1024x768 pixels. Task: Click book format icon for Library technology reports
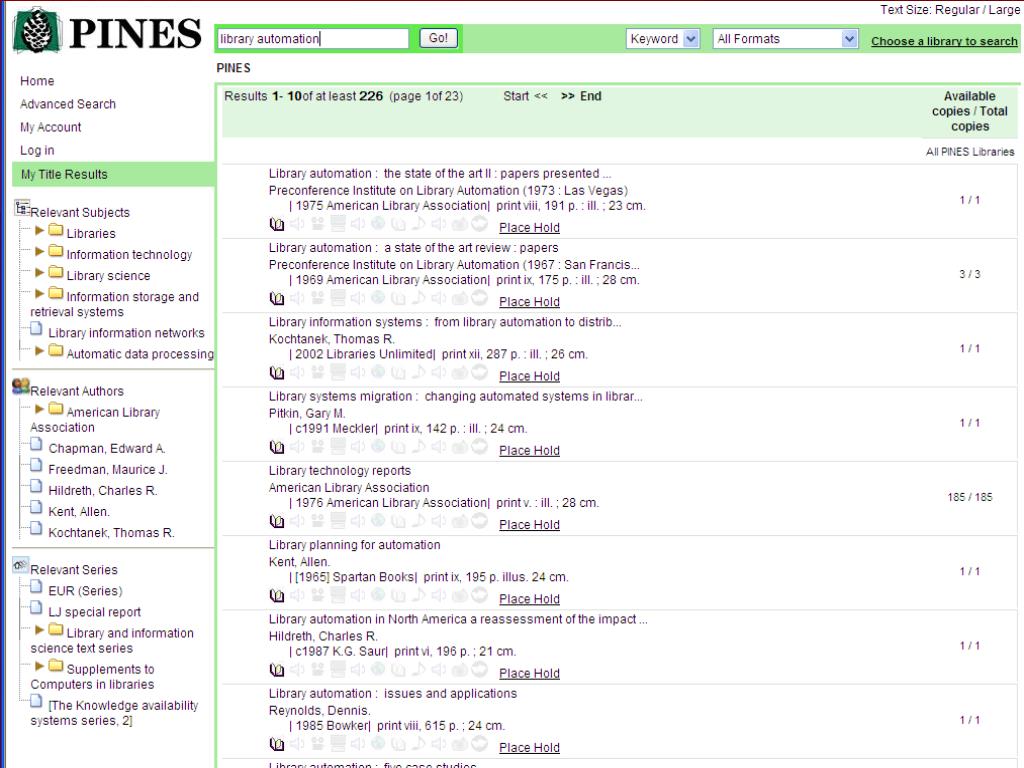coord(277,521)
